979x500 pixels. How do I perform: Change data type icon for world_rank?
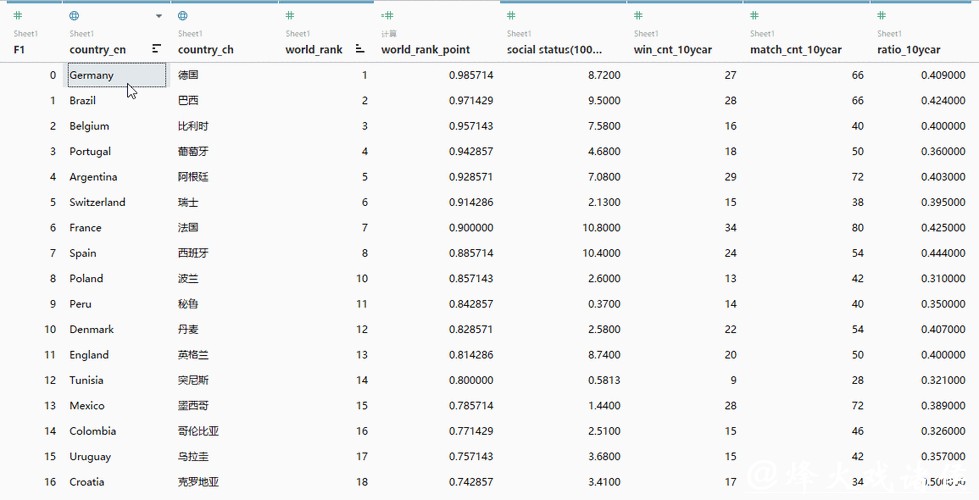tap(290, 16)
